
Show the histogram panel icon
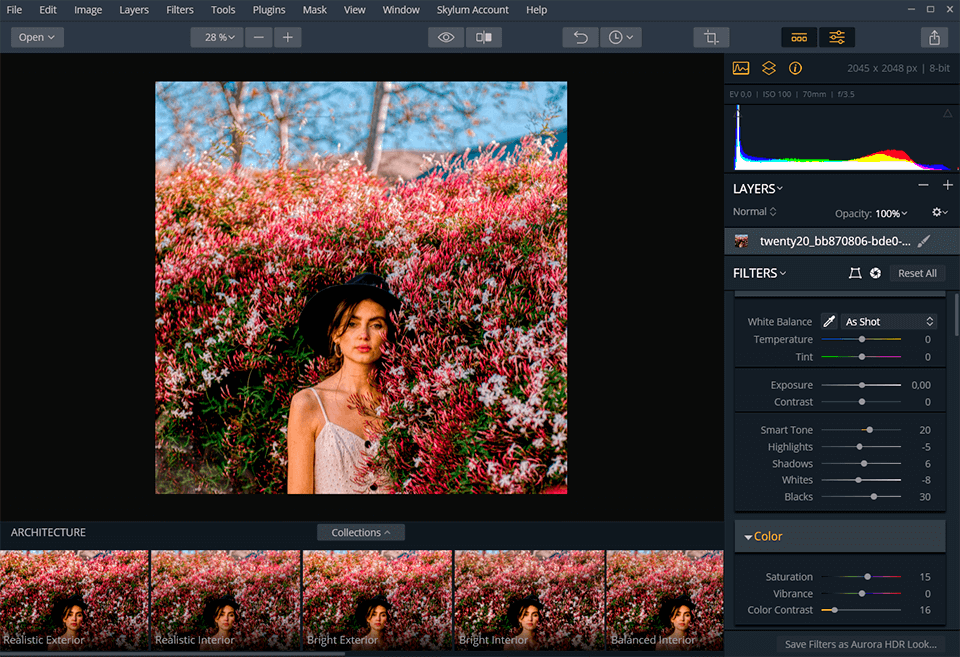pos(741,69)
